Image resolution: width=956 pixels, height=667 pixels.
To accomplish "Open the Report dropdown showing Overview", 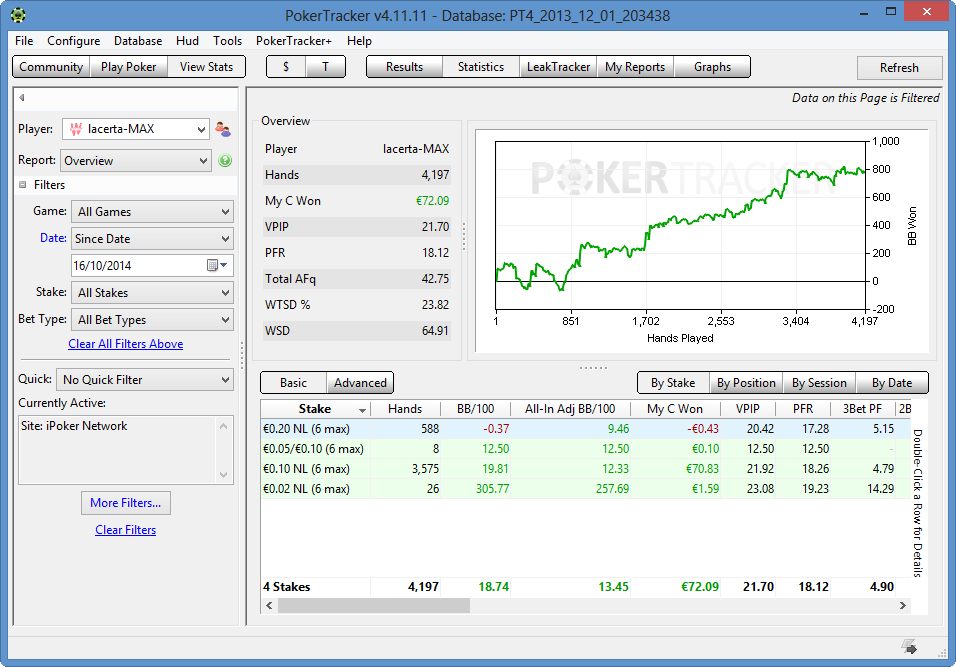I will coord(135,161).
